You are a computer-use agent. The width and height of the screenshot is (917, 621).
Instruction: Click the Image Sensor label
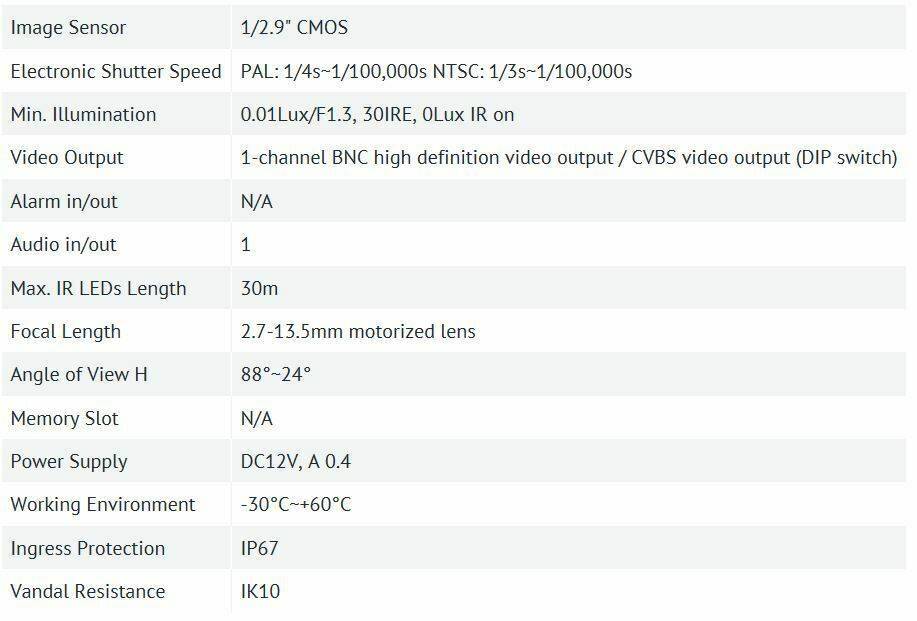click(x=68, y=27)
